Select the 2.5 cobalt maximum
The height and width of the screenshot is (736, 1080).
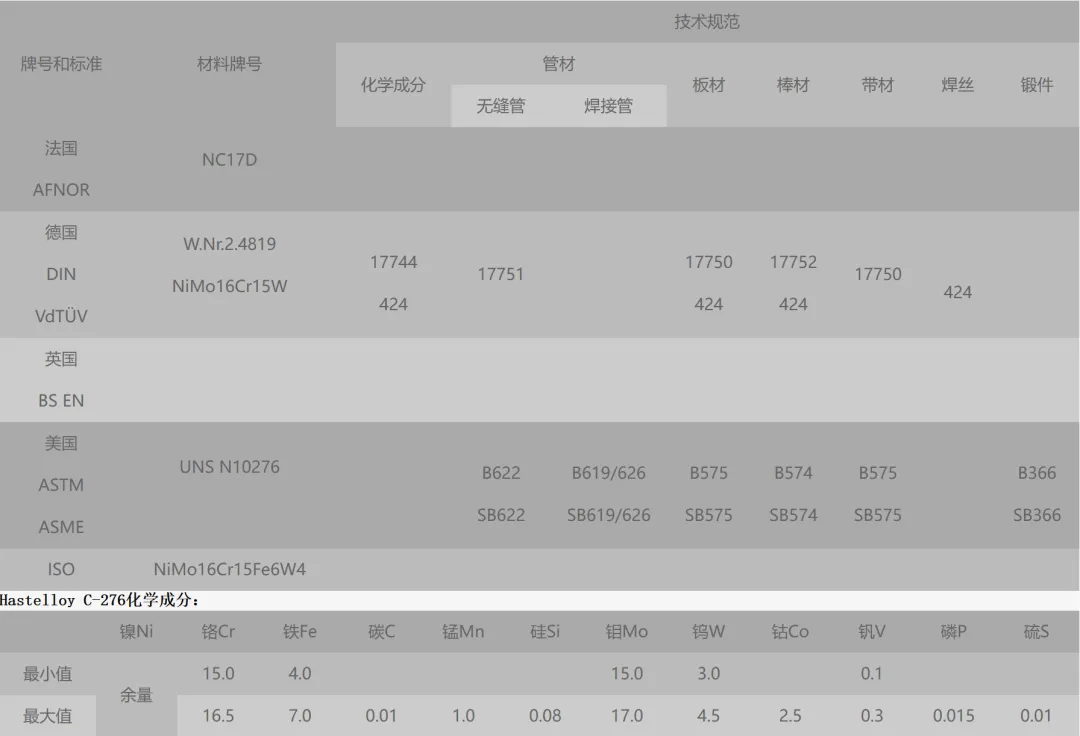(x=790, y=716)
